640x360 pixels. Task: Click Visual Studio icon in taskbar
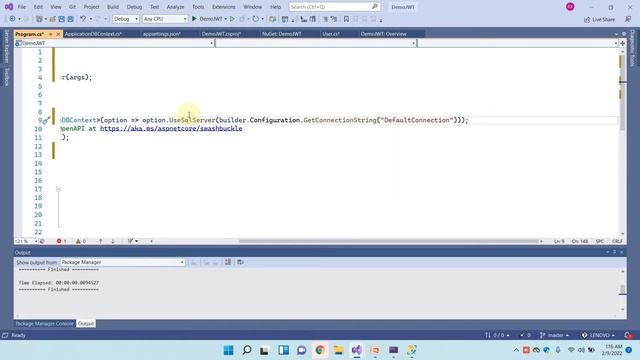click(356, 350)
